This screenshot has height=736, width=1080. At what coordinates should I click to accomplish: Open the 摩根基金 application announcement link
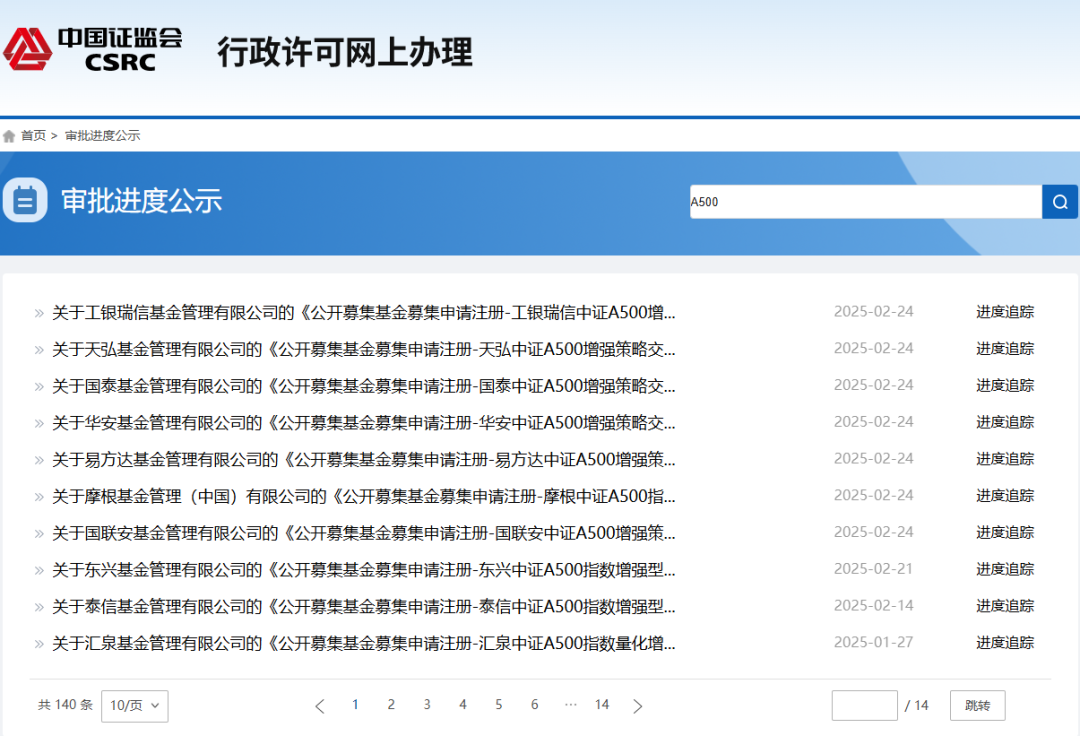pos(360,496)
